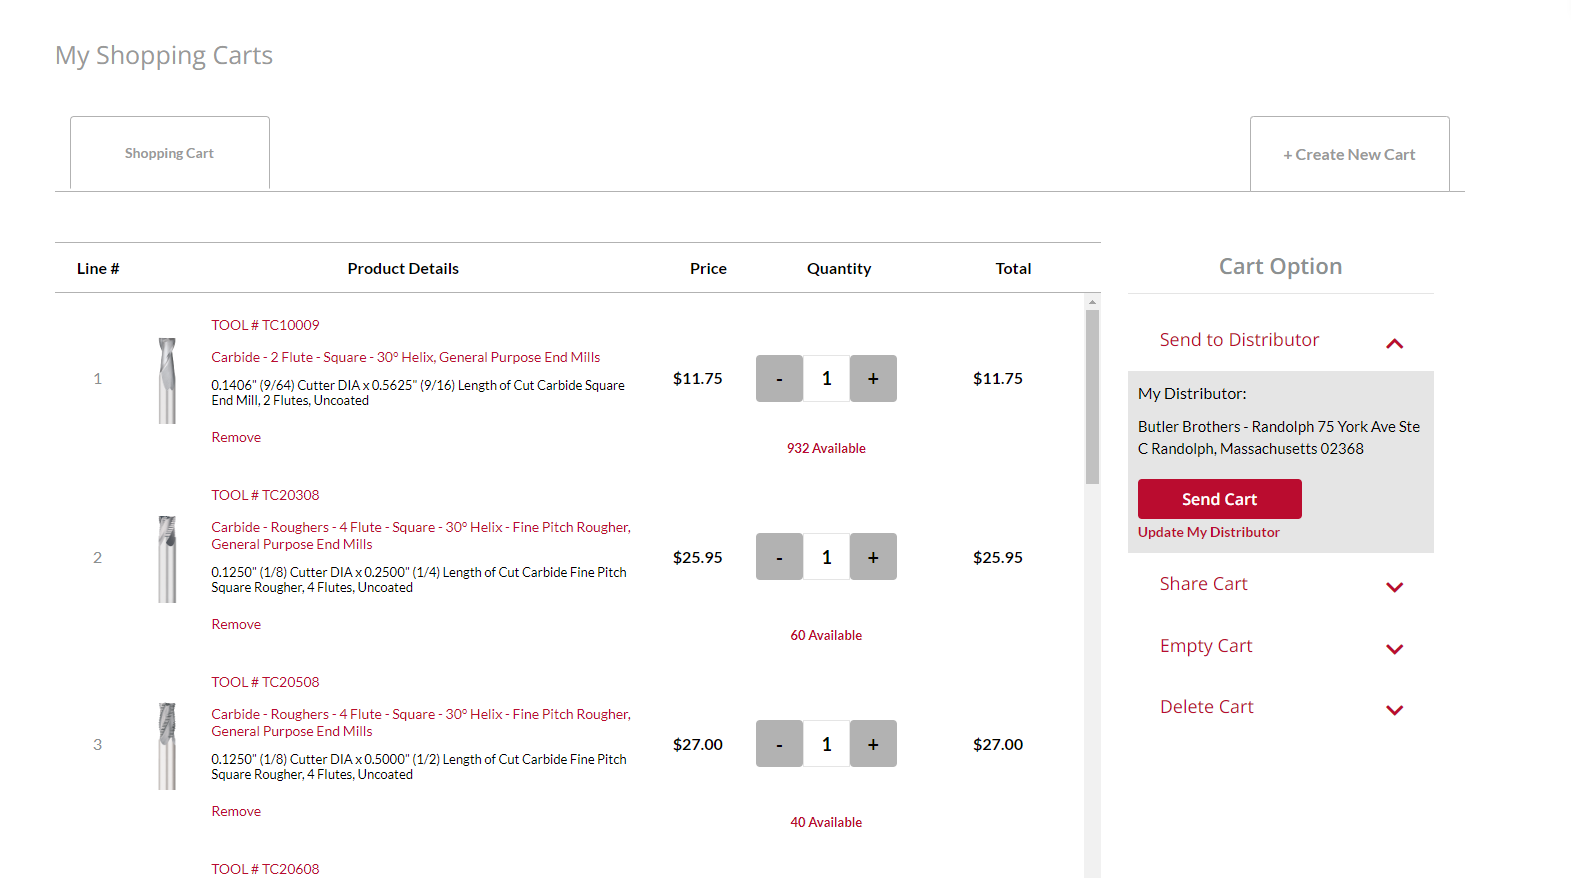
Task: Increase quantity of TC20508 rougher
Action: 873,744
